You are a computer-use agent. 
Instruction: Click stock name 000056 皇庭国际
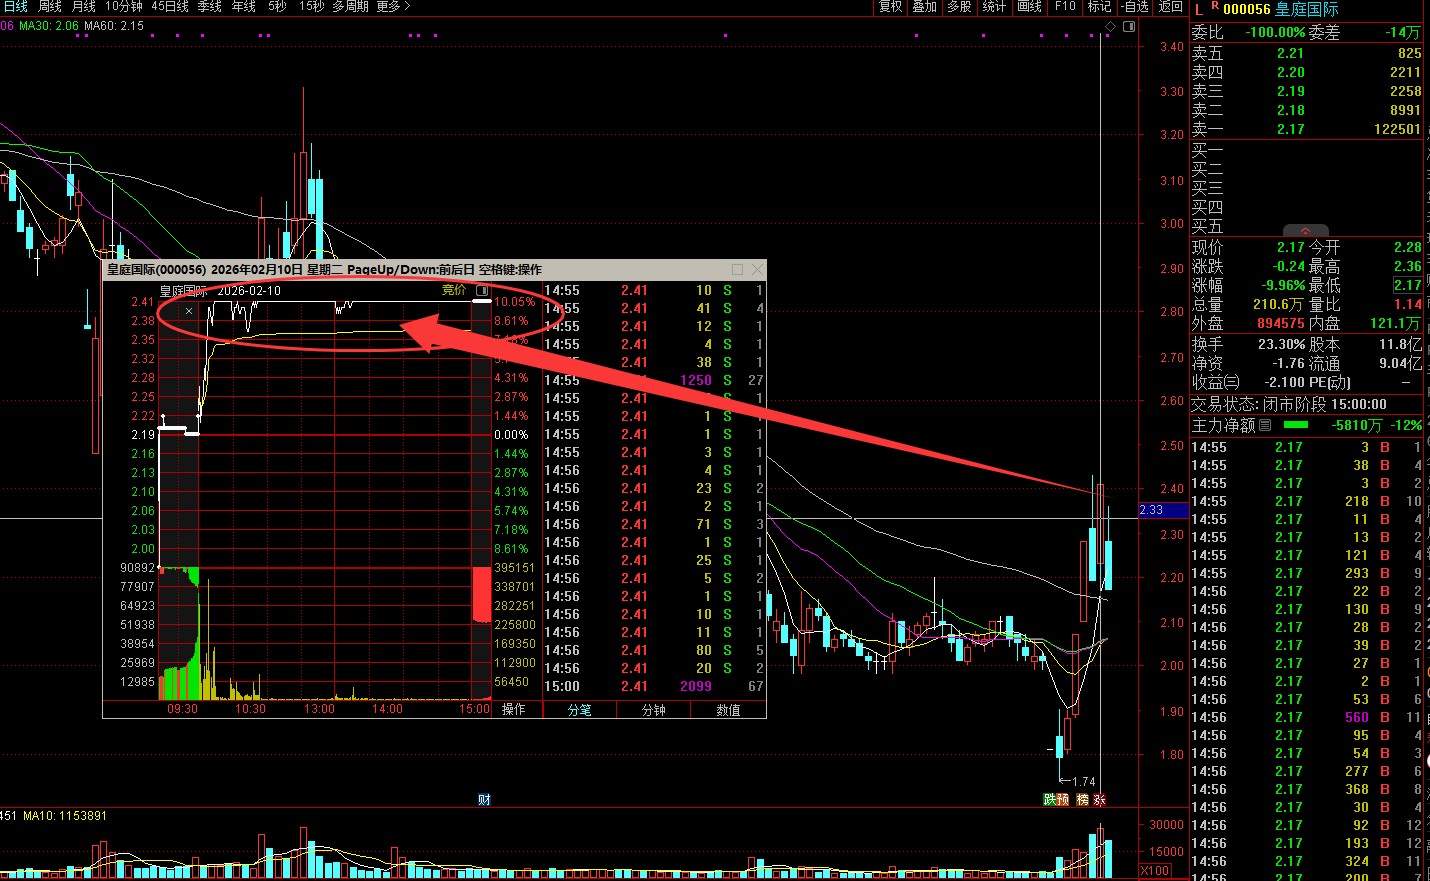tap(1280, 9)
